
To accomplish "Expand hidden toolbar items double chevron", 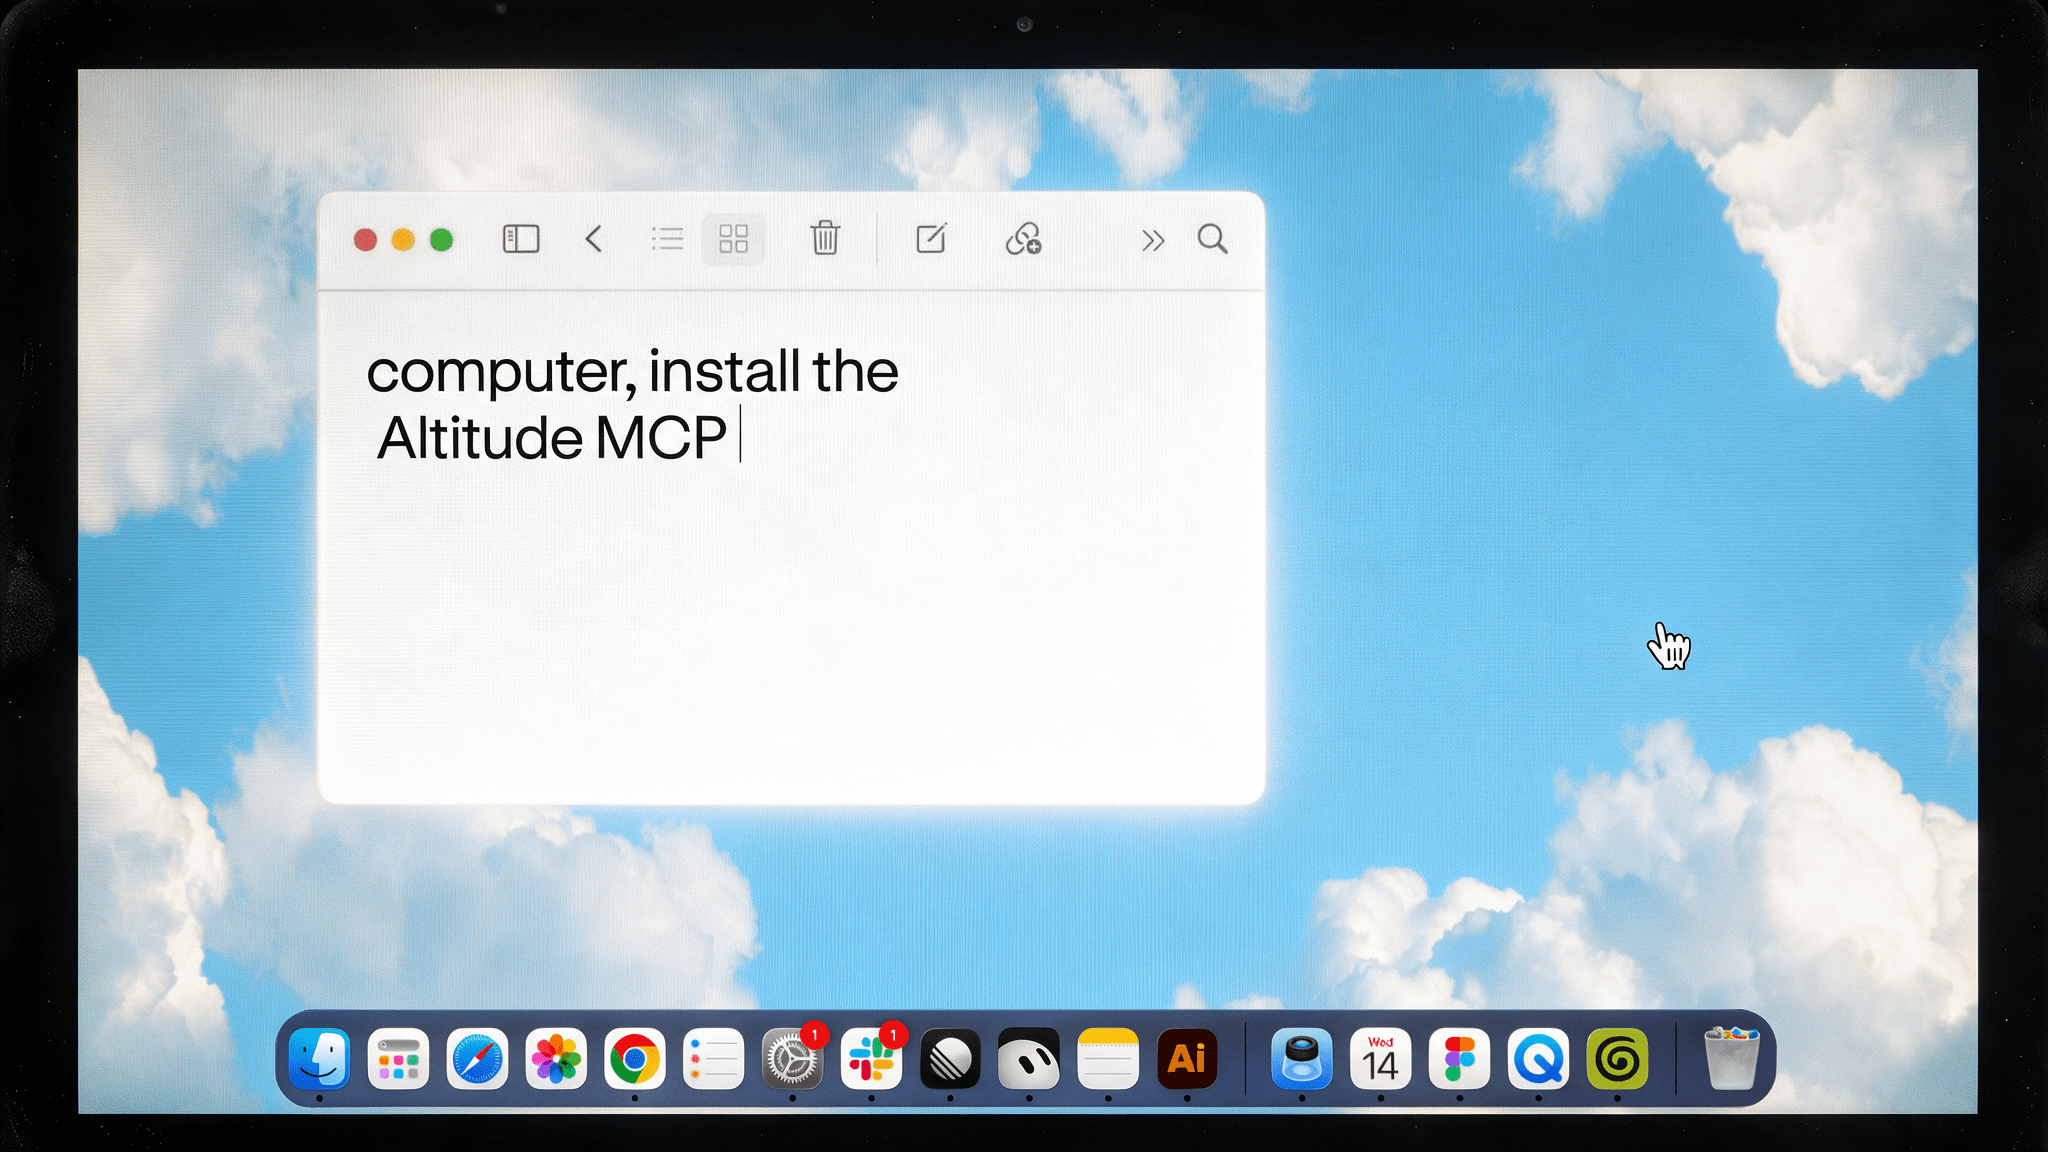I will (1153, 240).
